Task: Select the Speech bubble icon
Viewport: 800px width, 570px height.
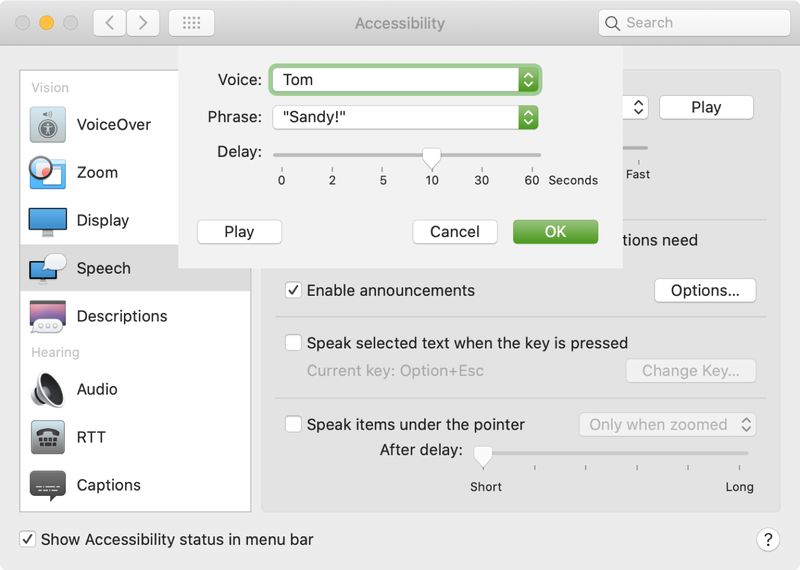Action: [x=47, y=268]
